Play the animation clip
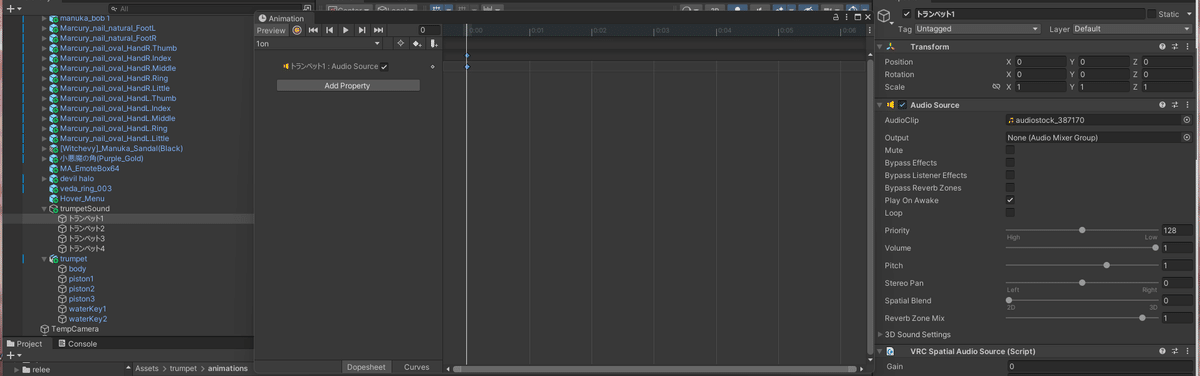The image size is (1200, 376). pyautogui.click(x=346, y=31)
